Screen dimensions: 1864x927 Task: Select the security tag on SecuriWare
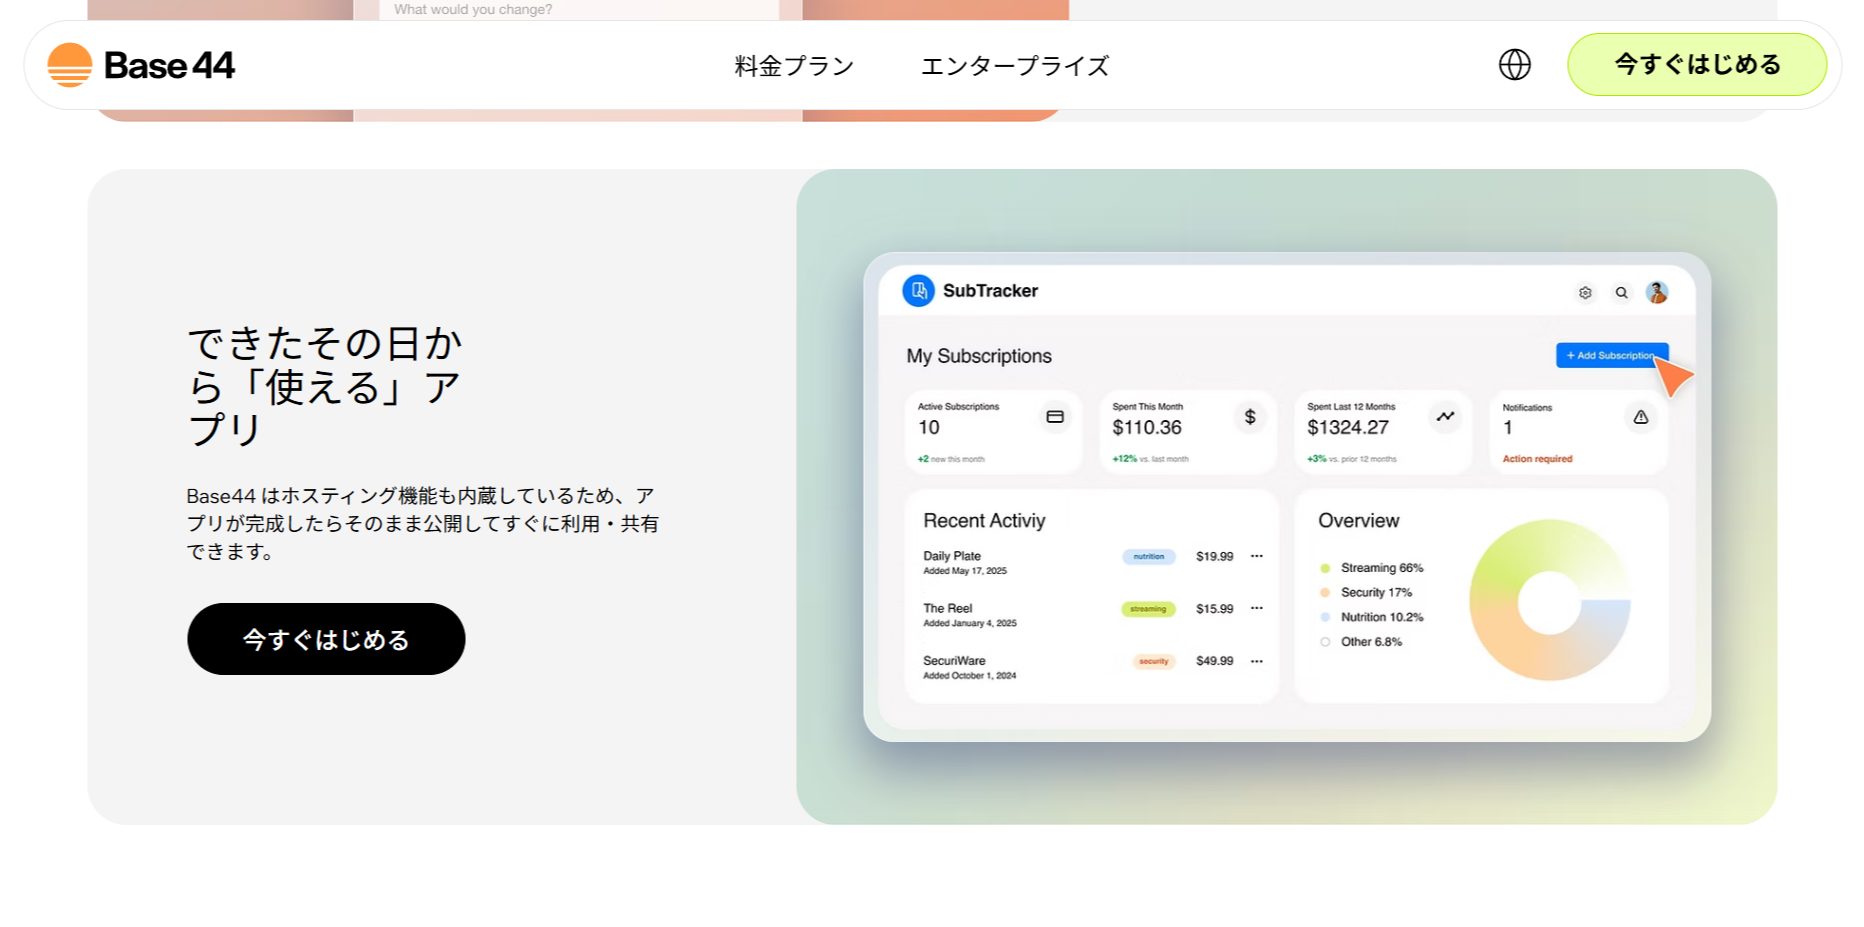pos(1152,661)
